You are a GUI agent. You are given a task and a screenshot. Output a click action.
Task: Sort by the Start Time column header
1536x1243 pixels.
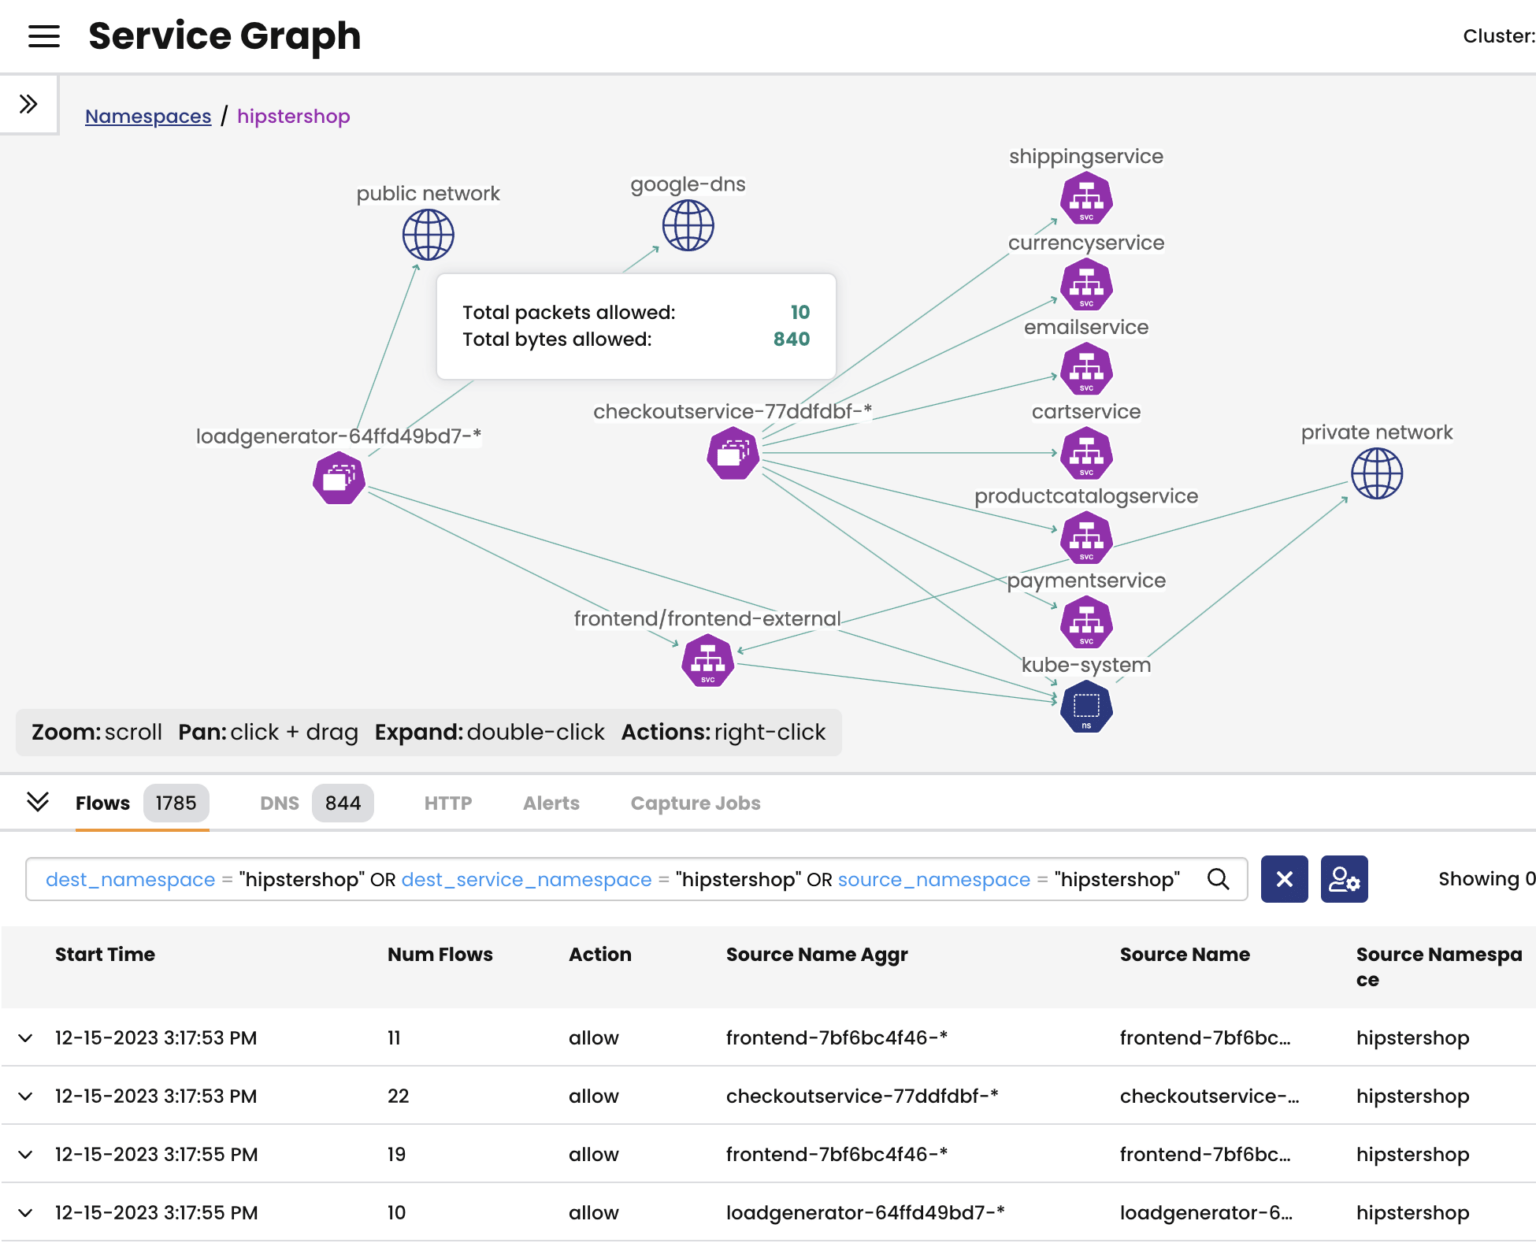(x=105, y=954)
